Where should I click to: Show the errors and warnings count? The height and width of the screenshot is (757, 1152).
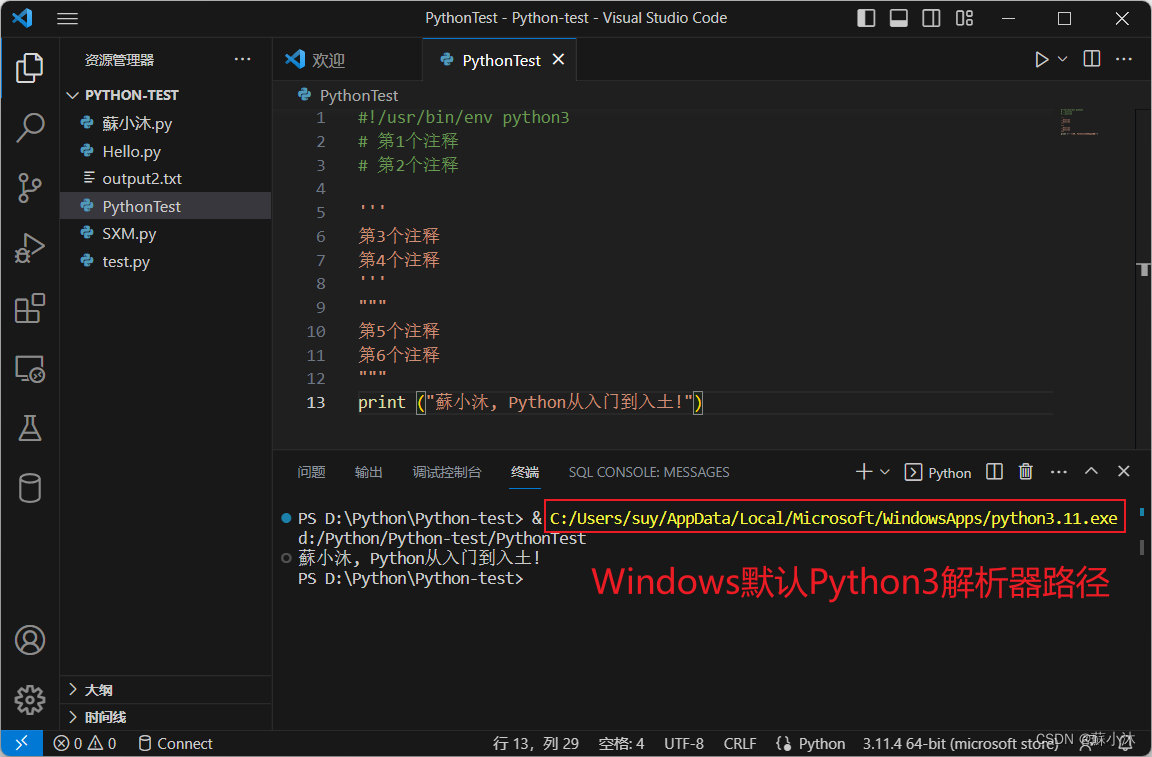pyautogui.click(x=84, y=744)
